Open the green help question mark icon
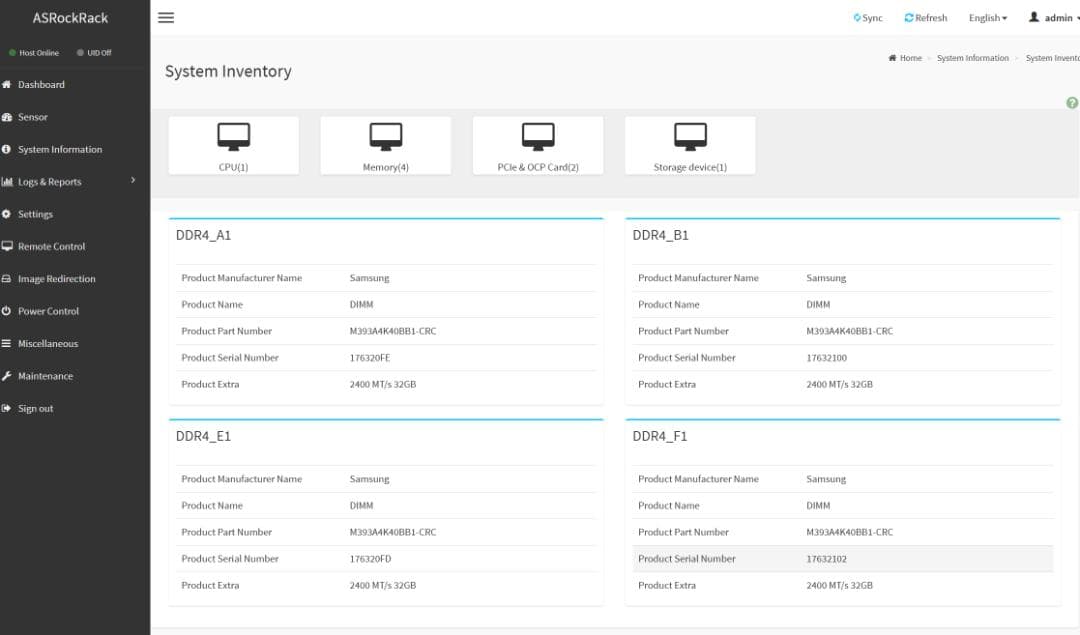 (x=1072, y=103)
